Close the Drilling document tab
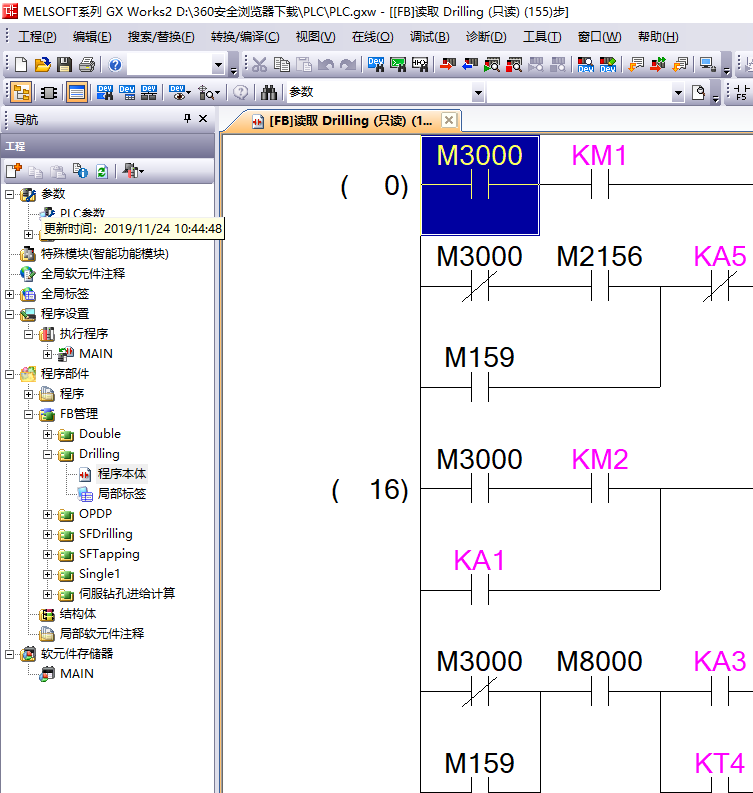 449,120
